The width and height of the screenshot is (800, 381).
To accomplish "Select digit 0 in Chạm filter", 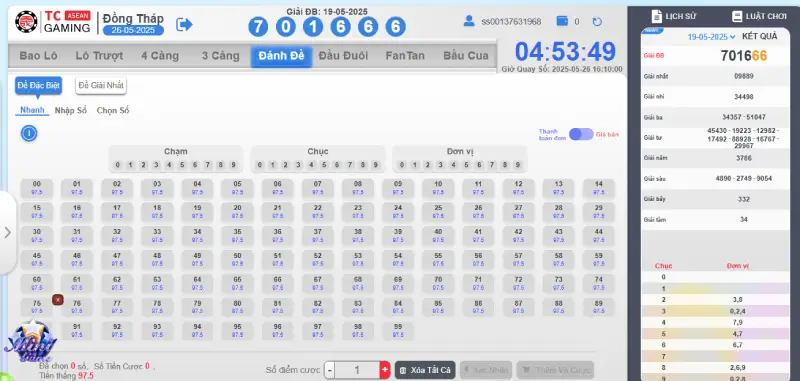I will coord(117,165).
